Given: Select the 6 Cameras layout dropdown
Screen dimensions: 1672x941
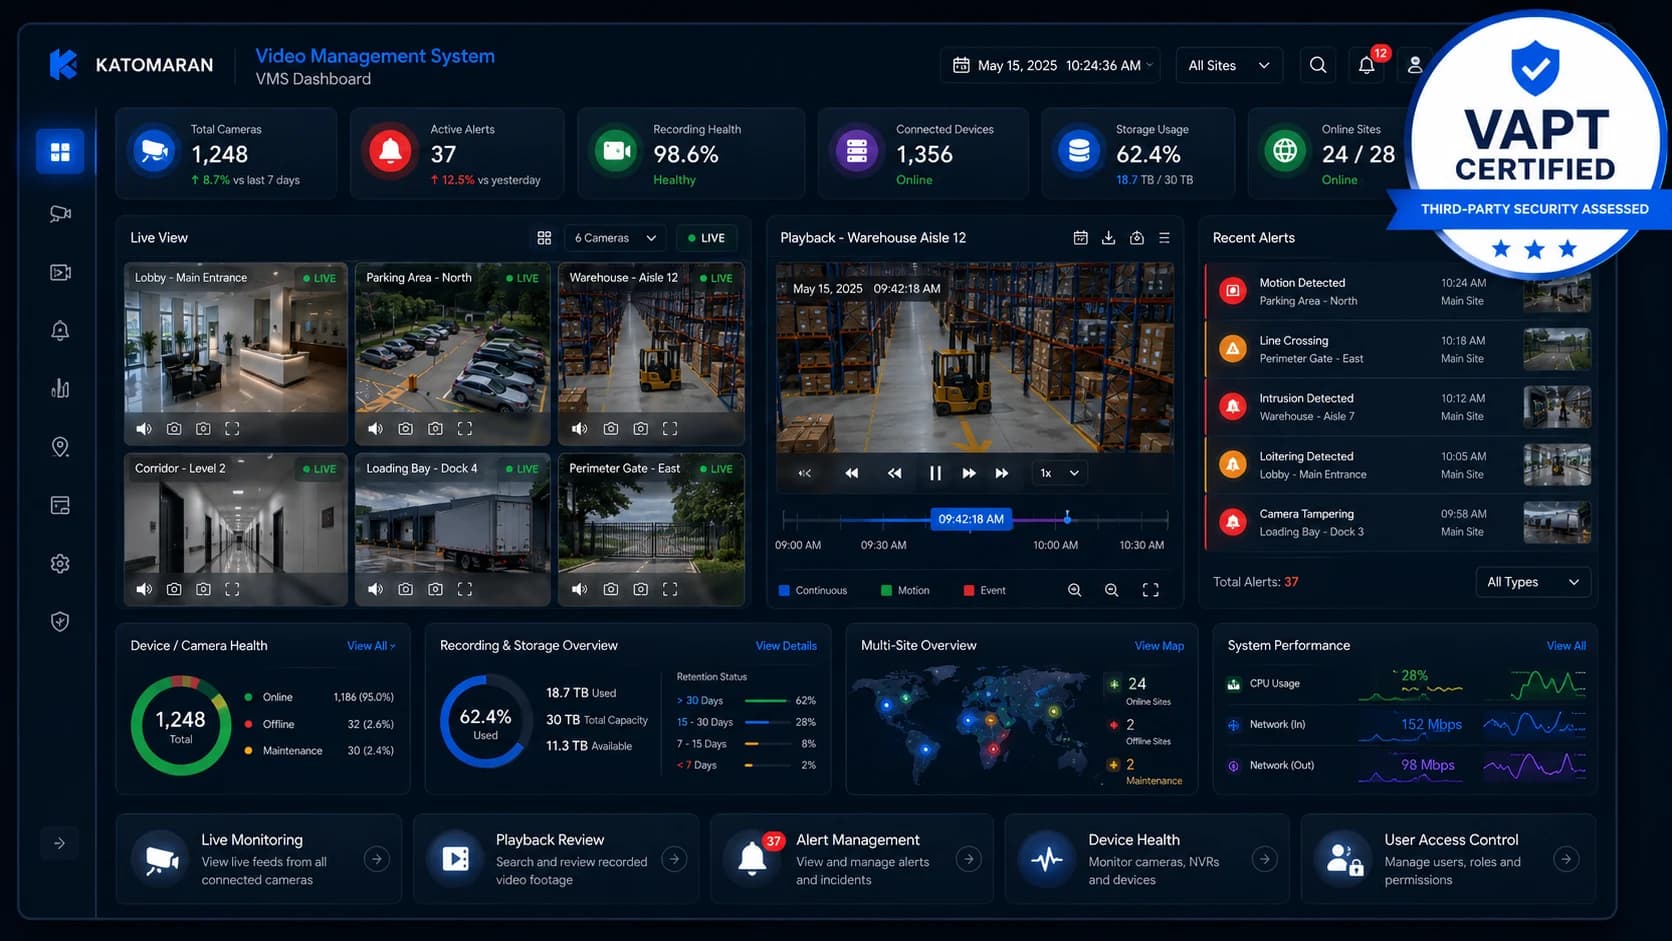Looking at the screenshot, I should (615, 238).
